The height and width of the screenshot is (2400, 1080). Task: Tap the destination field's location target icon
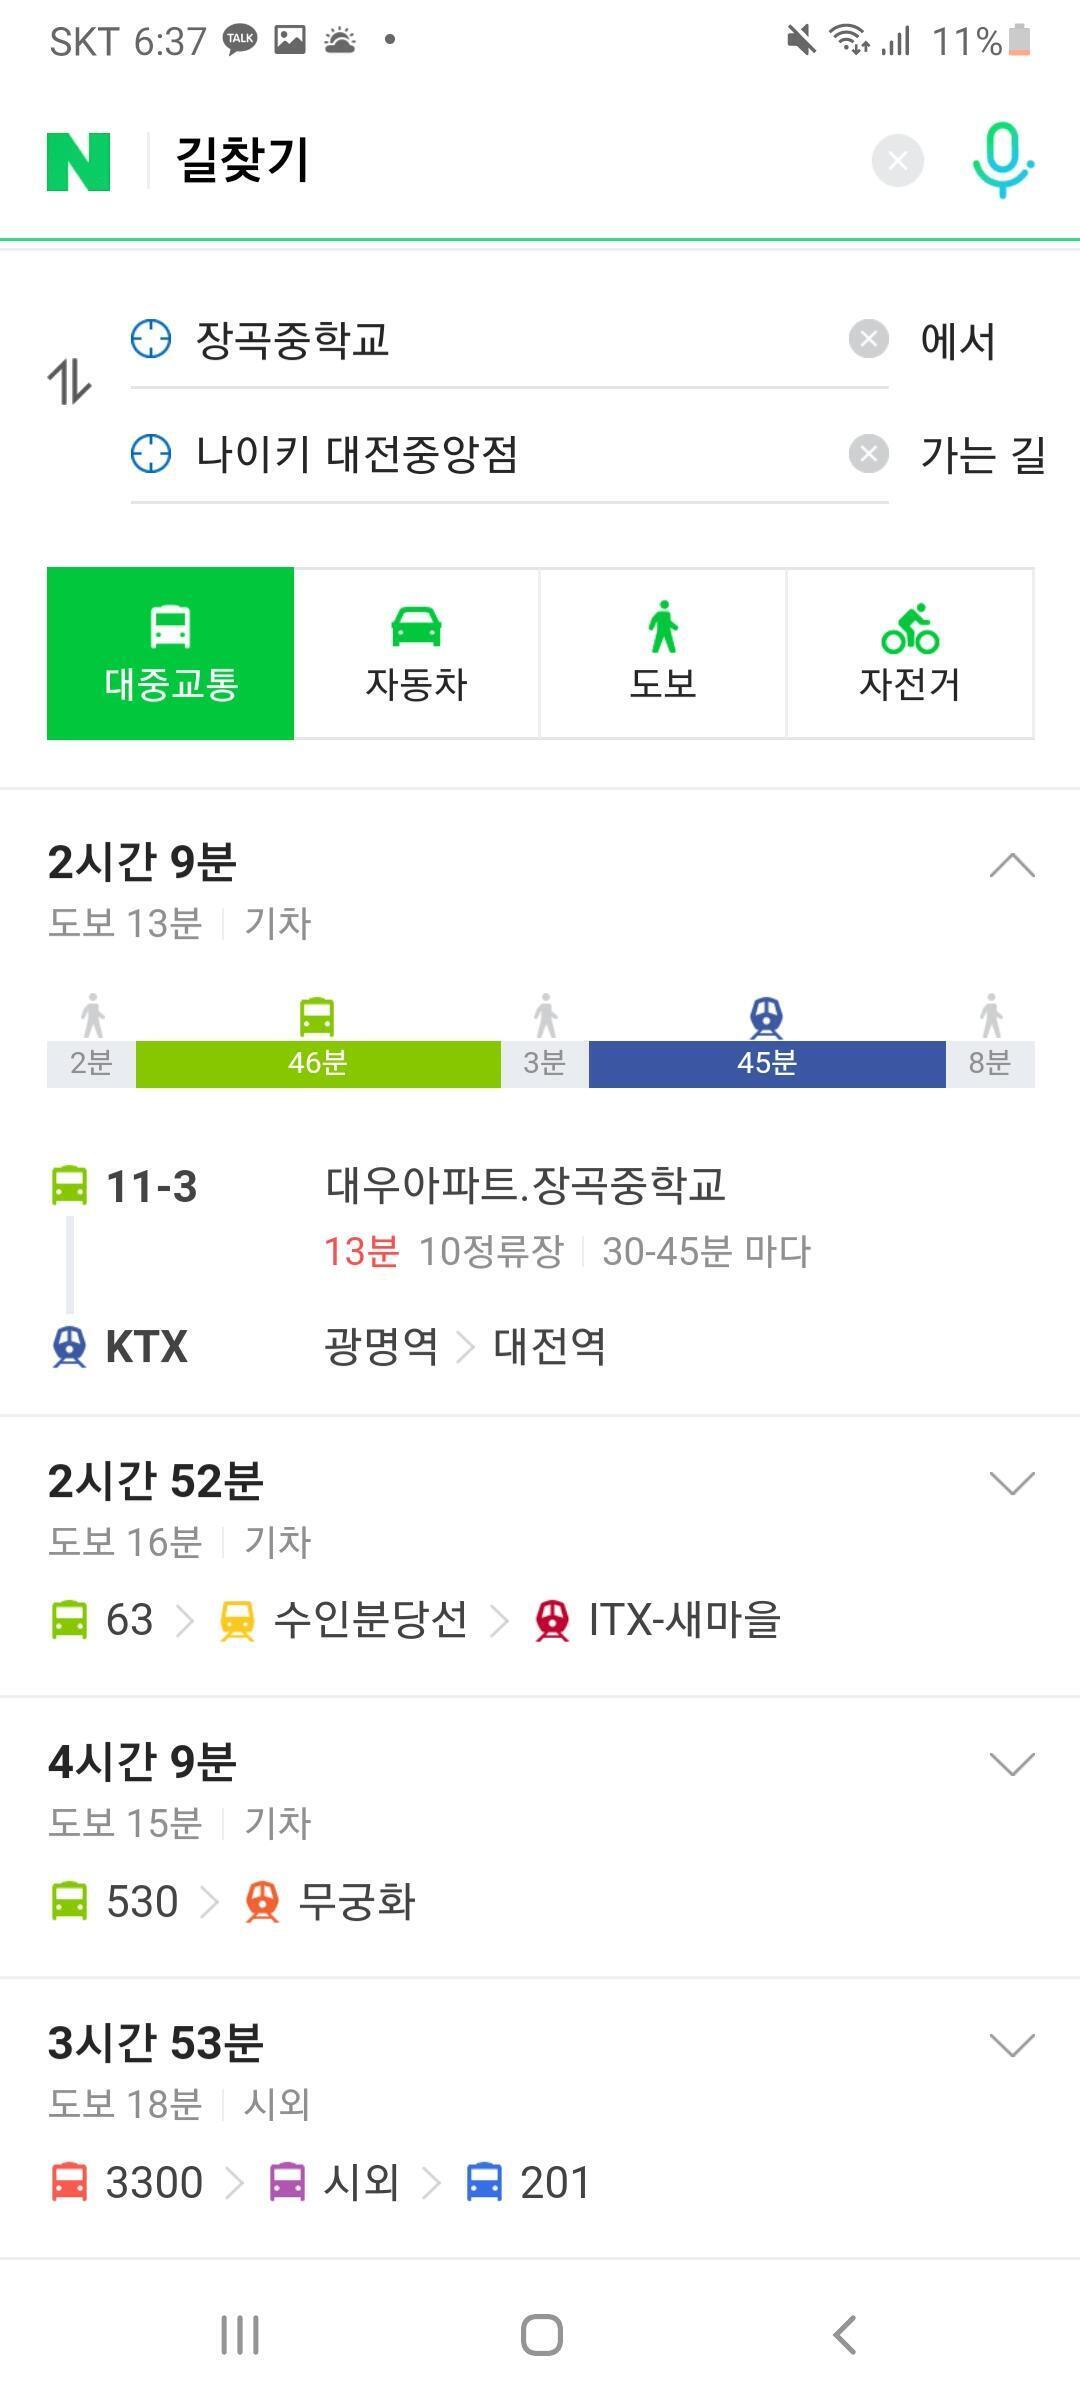(x=151, y=454)
